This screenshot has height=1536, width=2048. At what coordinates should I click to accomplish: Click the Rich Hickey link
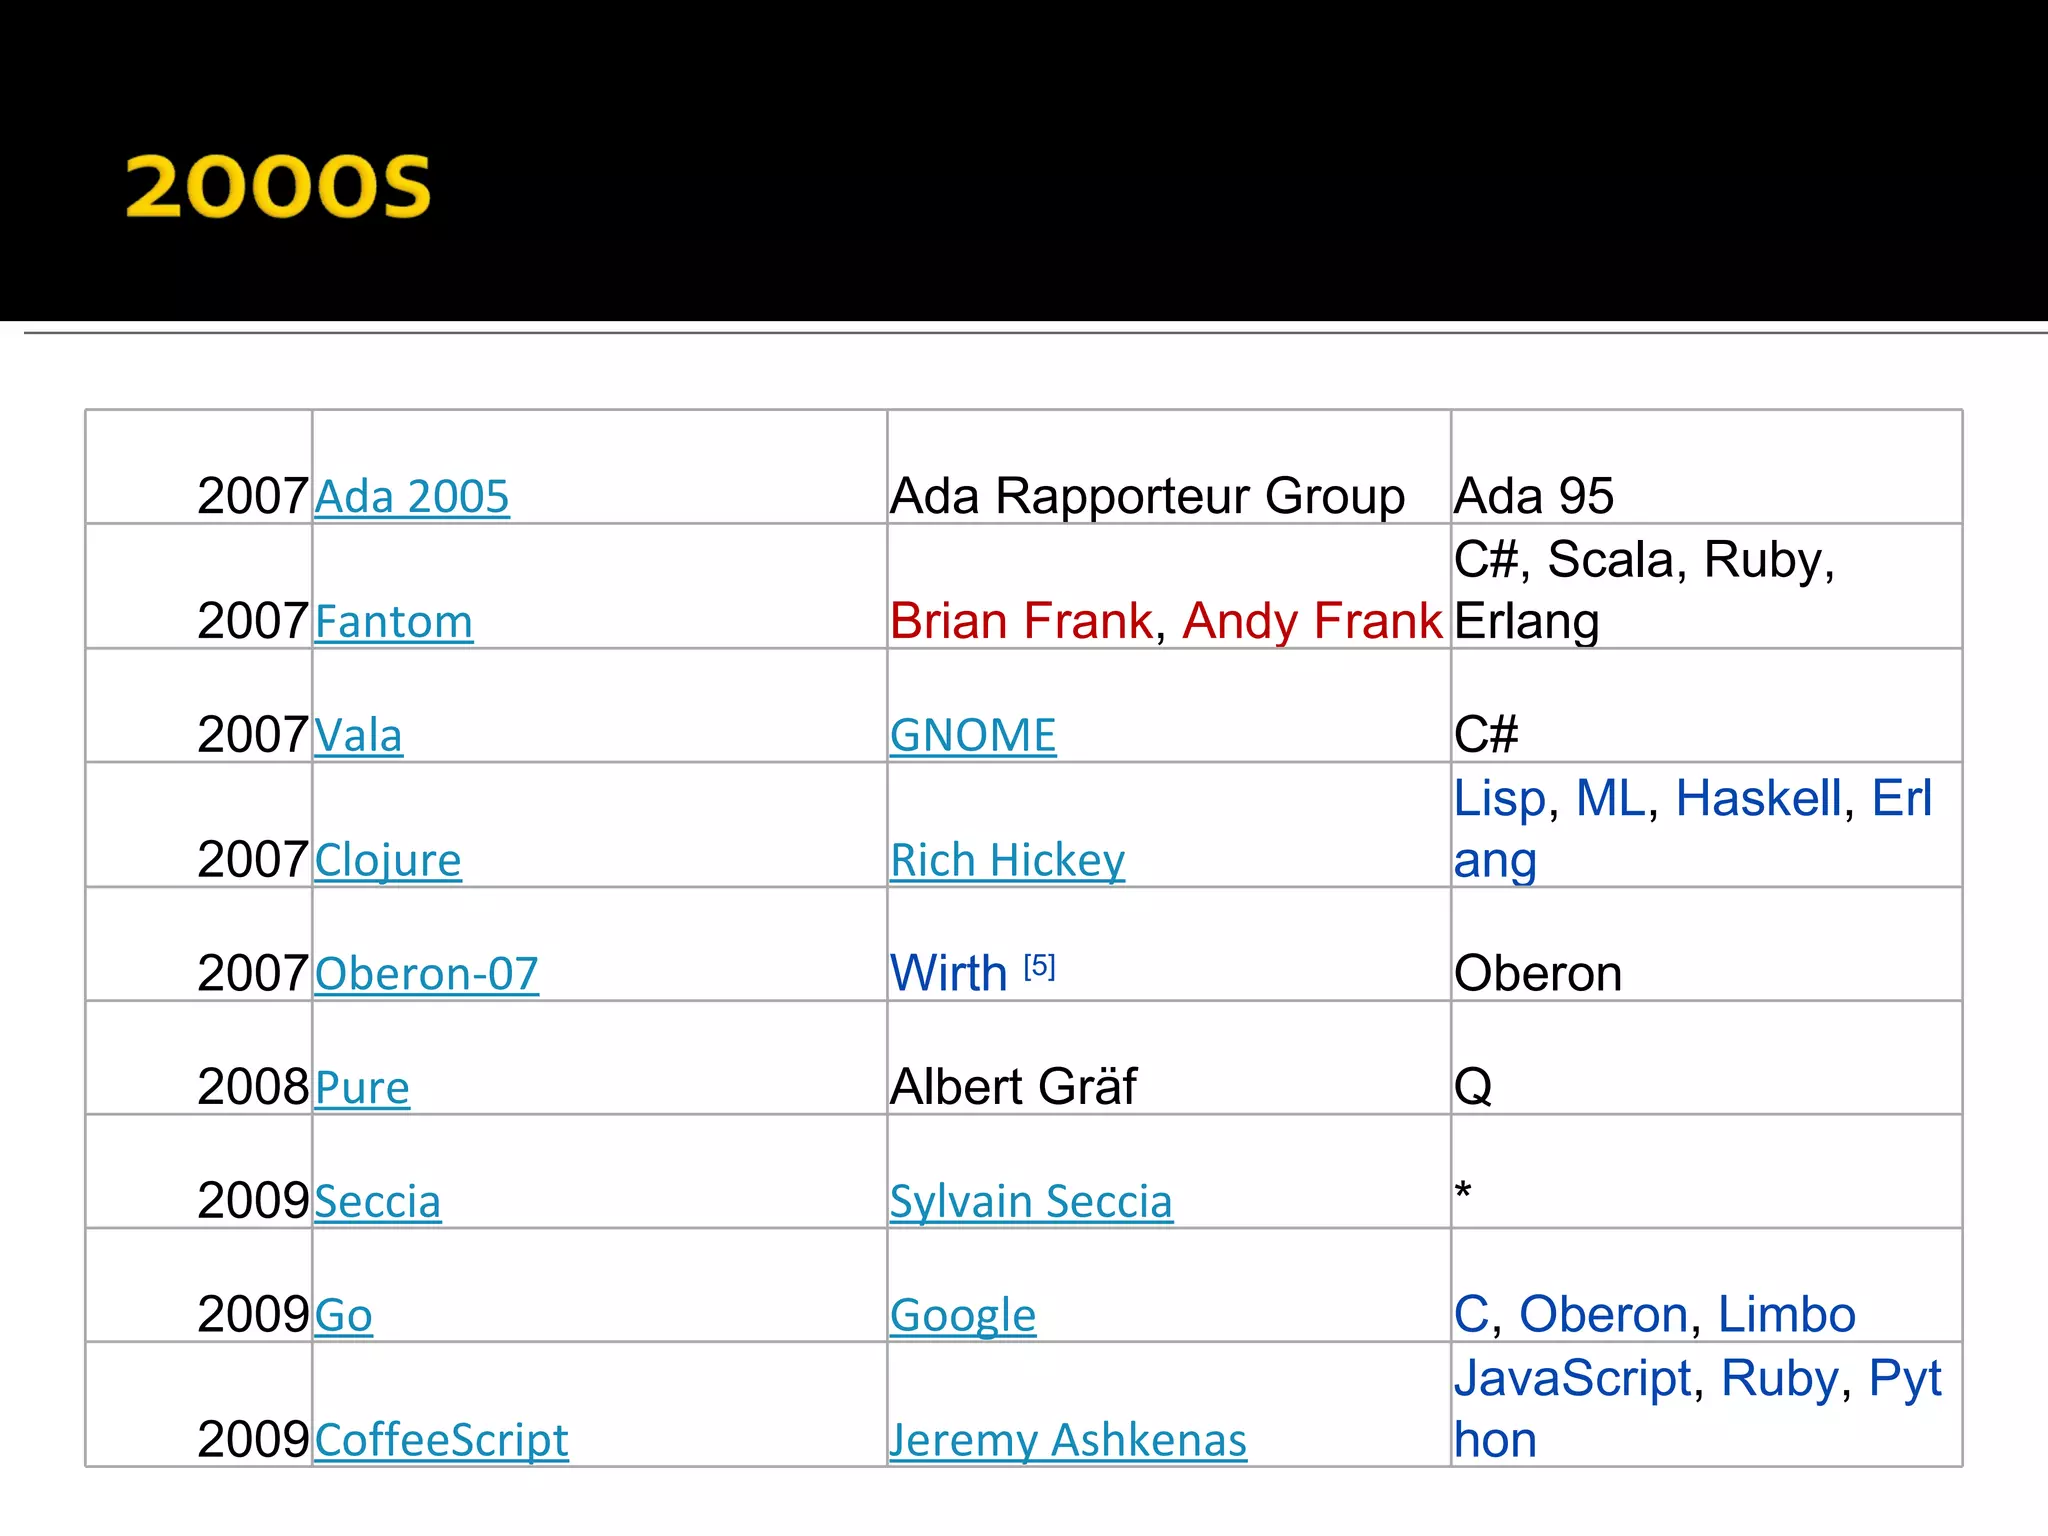(x=1007, y=861)
